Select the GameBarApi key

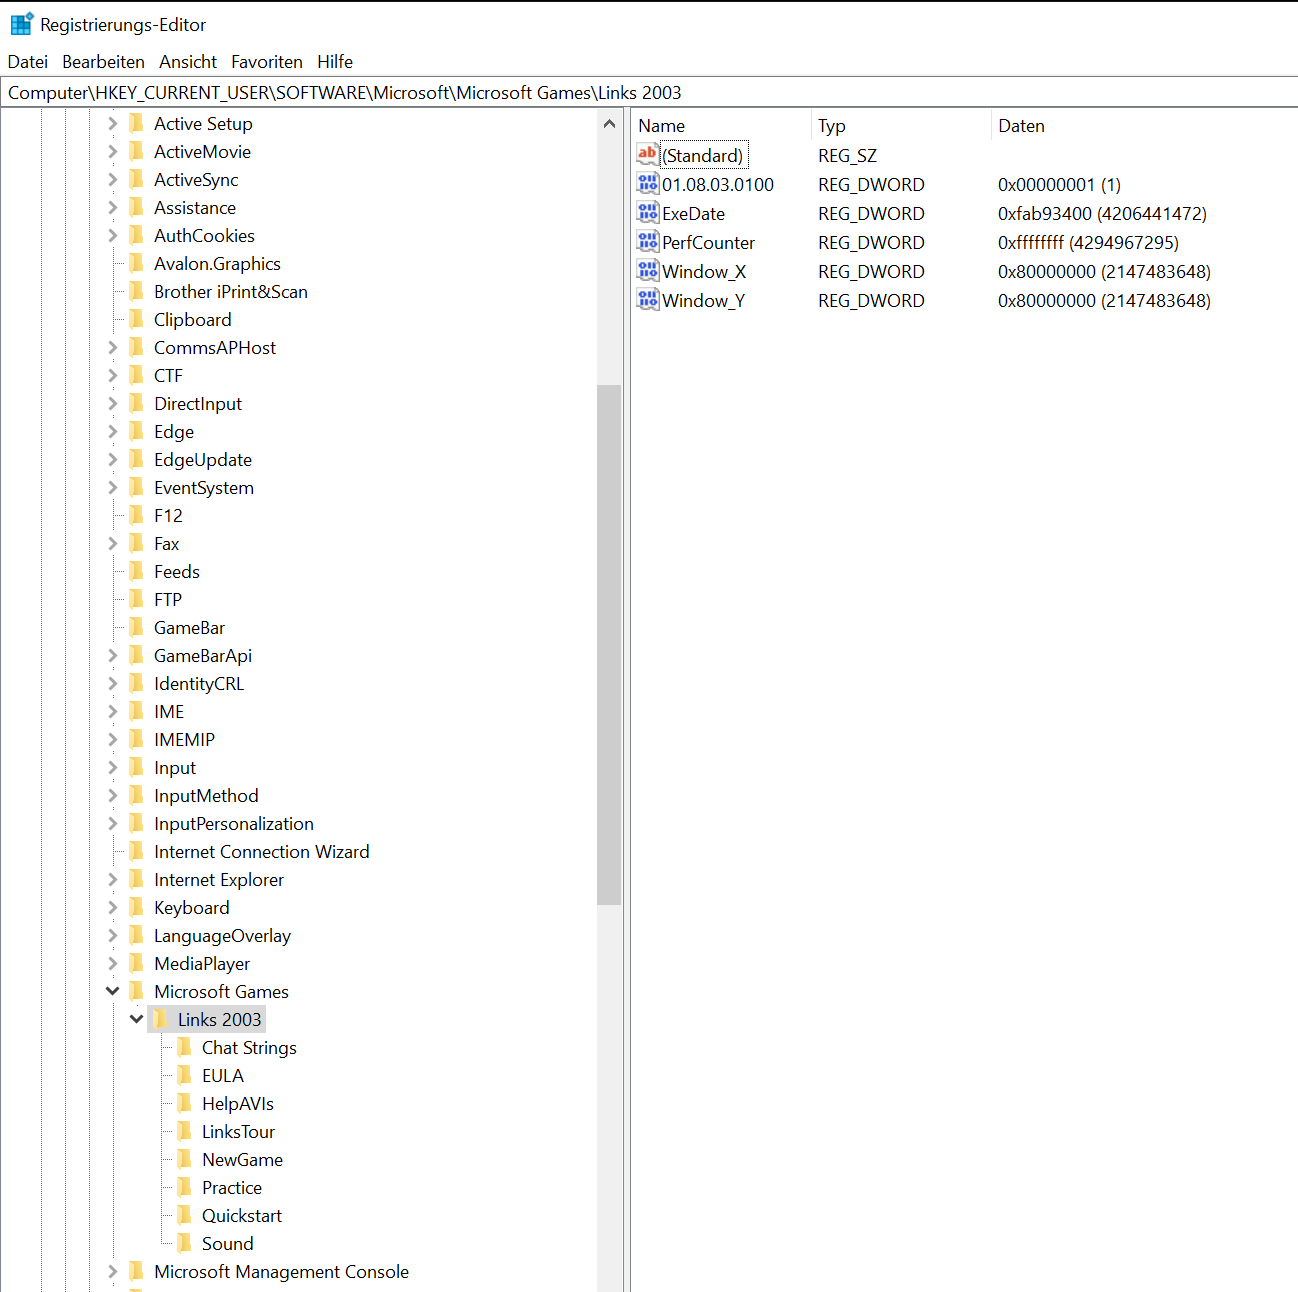point(203,655)
